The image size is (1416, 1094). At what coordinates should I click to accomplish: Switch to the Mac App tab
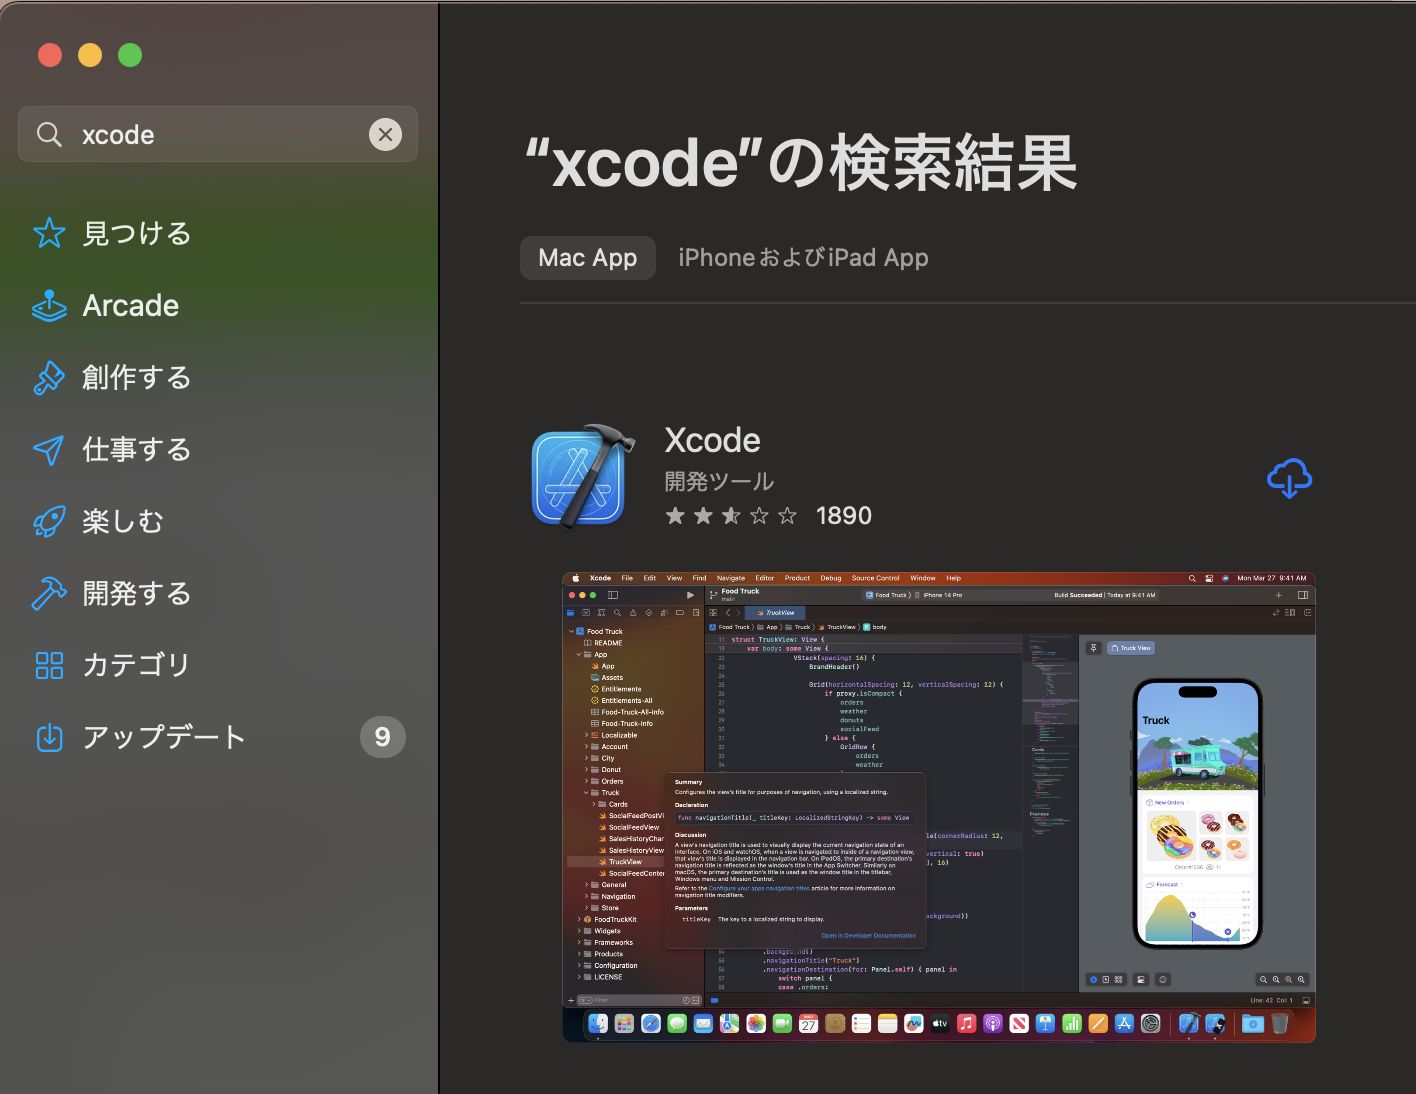pyautogui.click(x=588, y=258)
